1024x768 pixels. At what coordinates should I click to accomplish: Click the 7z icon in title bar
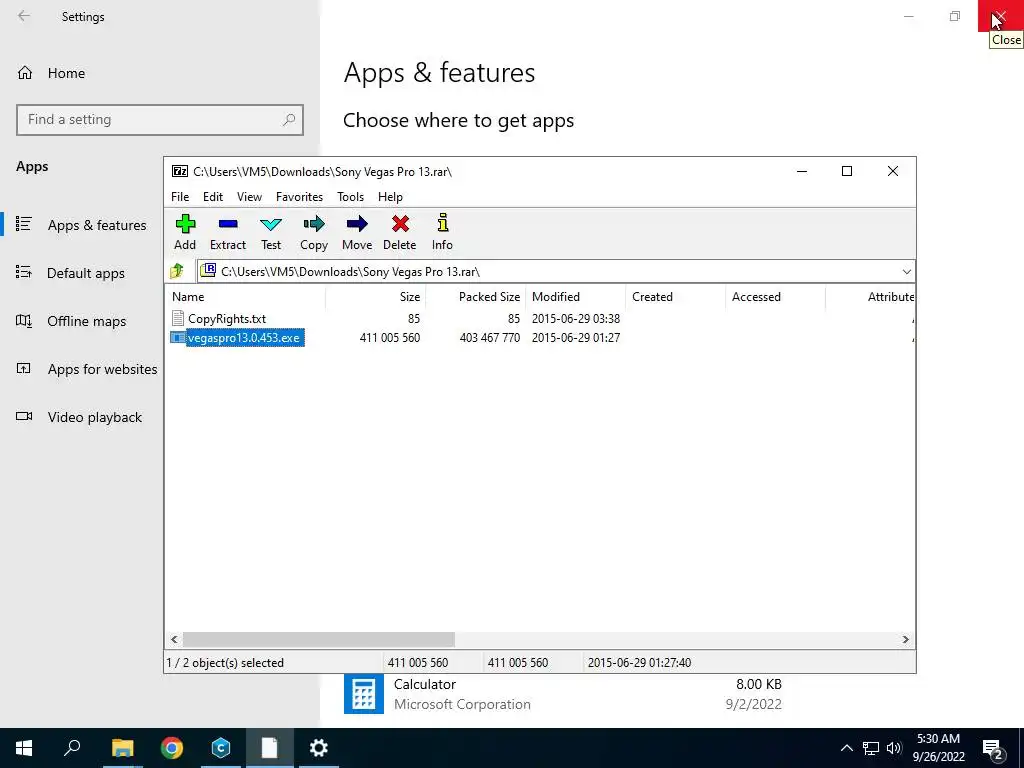(x=180, y=171)
